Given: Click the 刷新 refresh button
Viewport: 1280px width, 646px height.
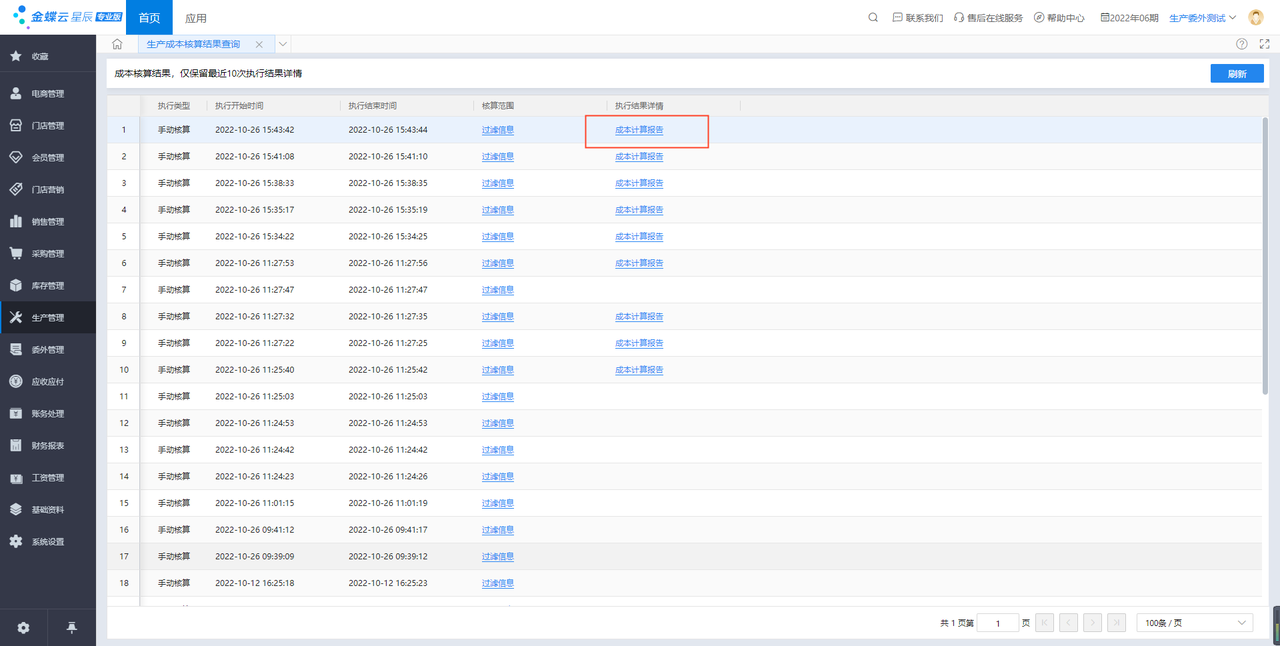Looking at the screenshot, I should [x=1237, y=74].
